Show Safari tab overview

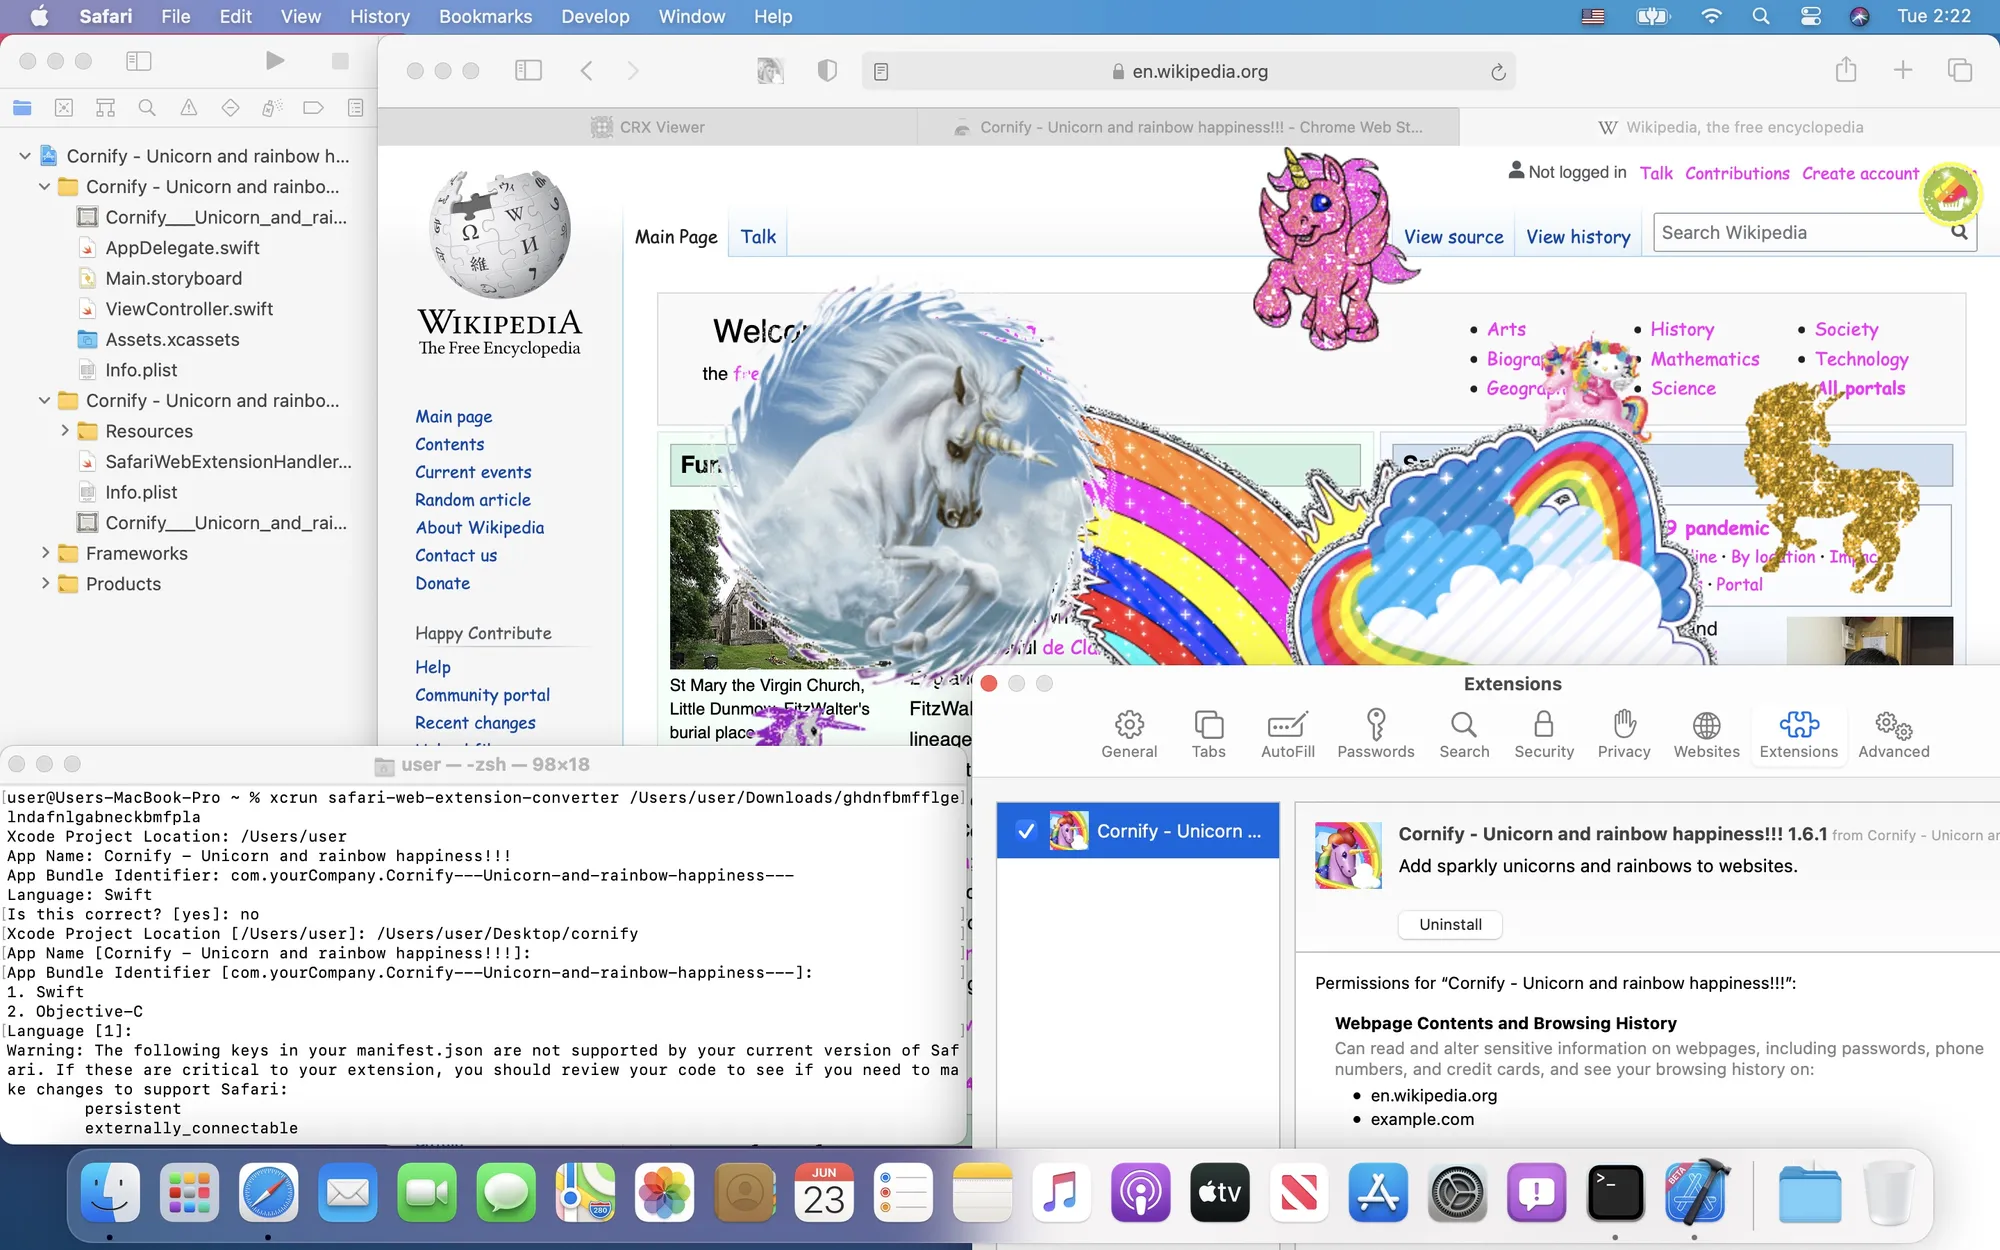point(1960,70)
